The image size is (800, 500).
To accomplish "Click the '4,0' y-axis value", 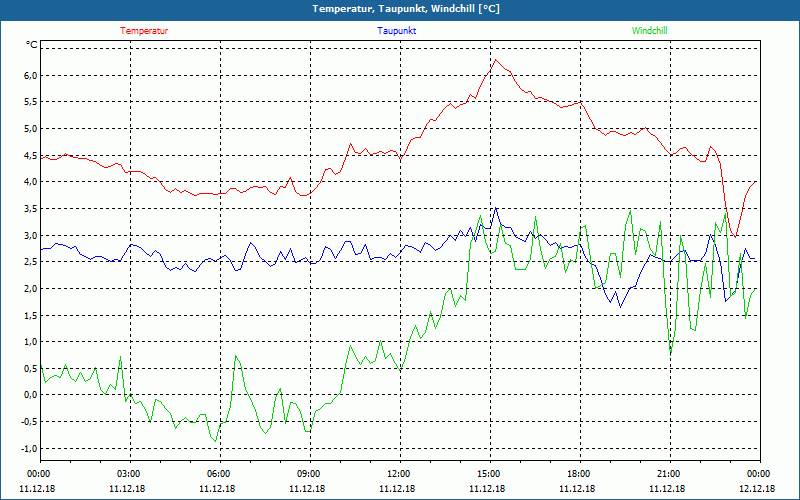I will click(31, 182).
